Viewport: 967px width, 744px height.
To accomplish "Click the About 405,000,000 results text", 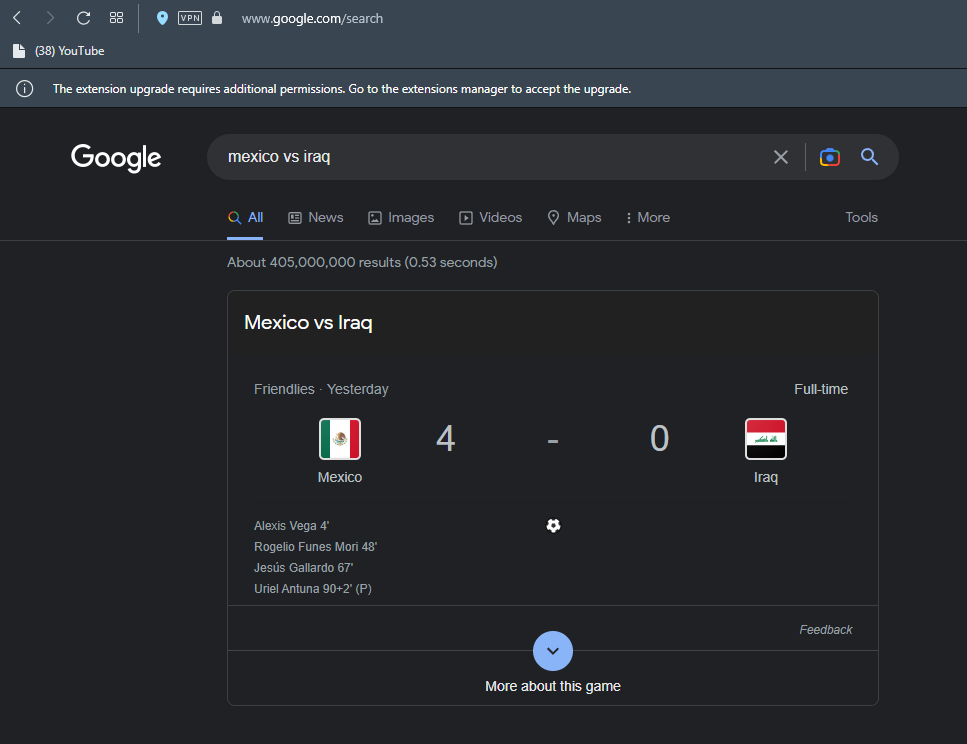I will click(x=362, y=262).
